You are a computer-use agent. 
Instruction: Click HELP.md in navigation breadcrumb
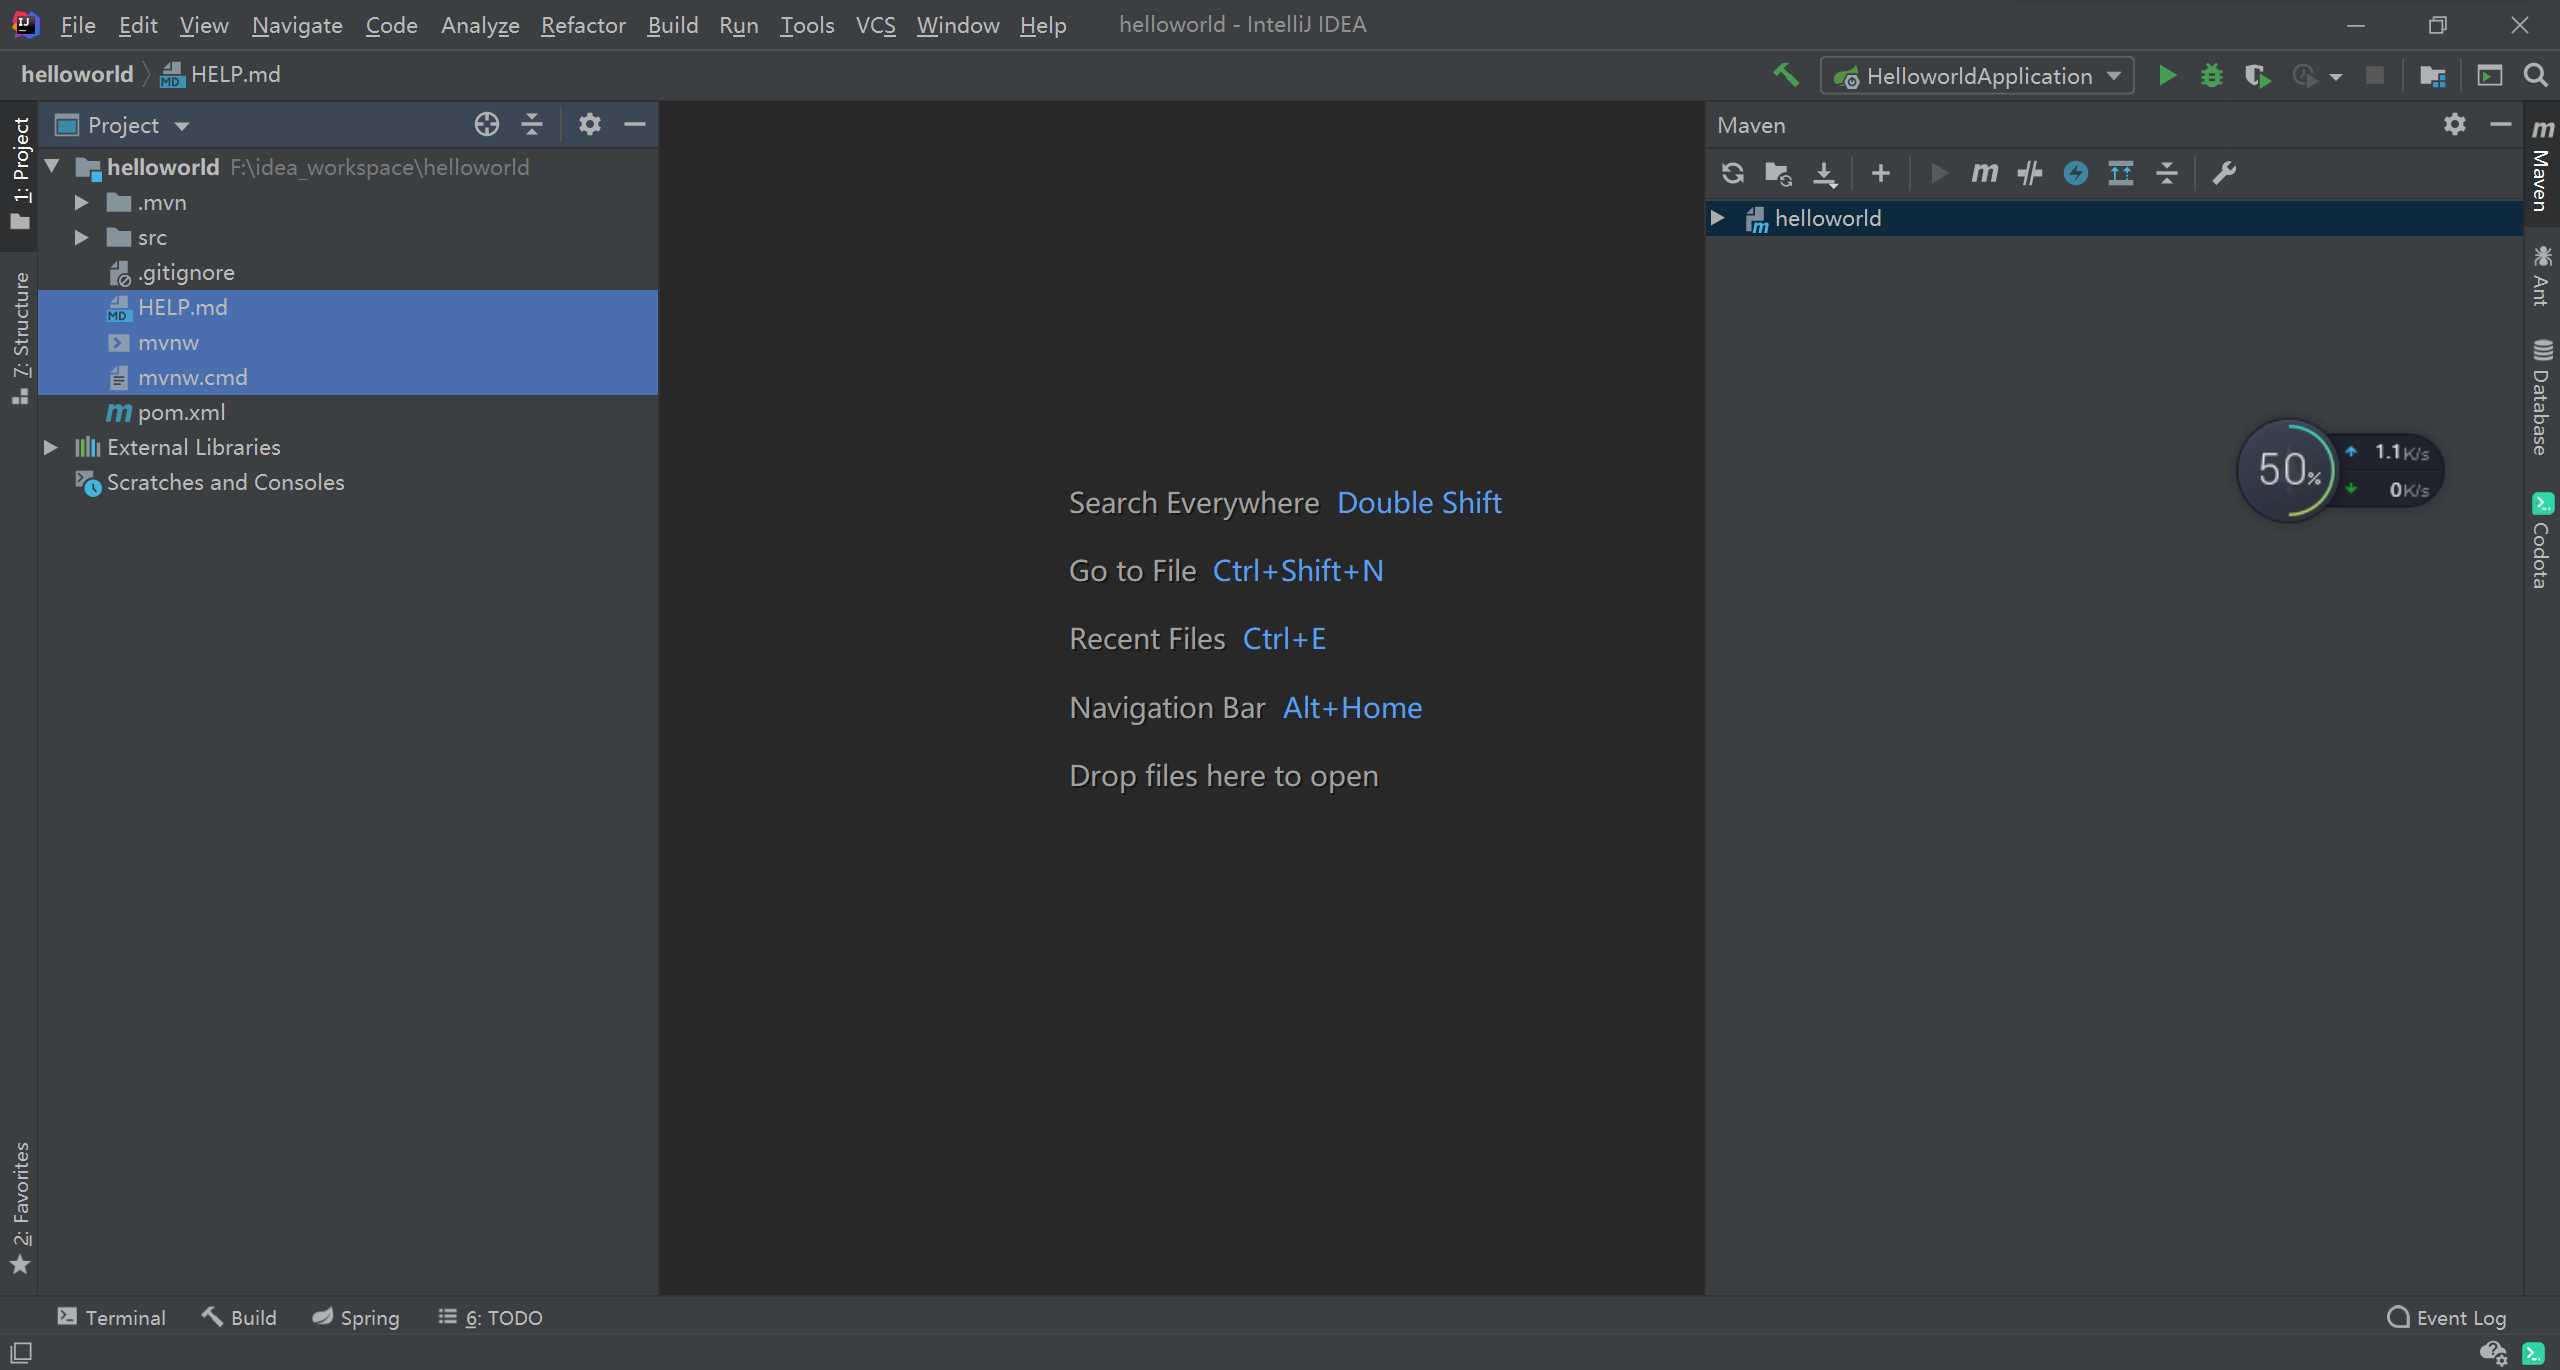point(221,75)
